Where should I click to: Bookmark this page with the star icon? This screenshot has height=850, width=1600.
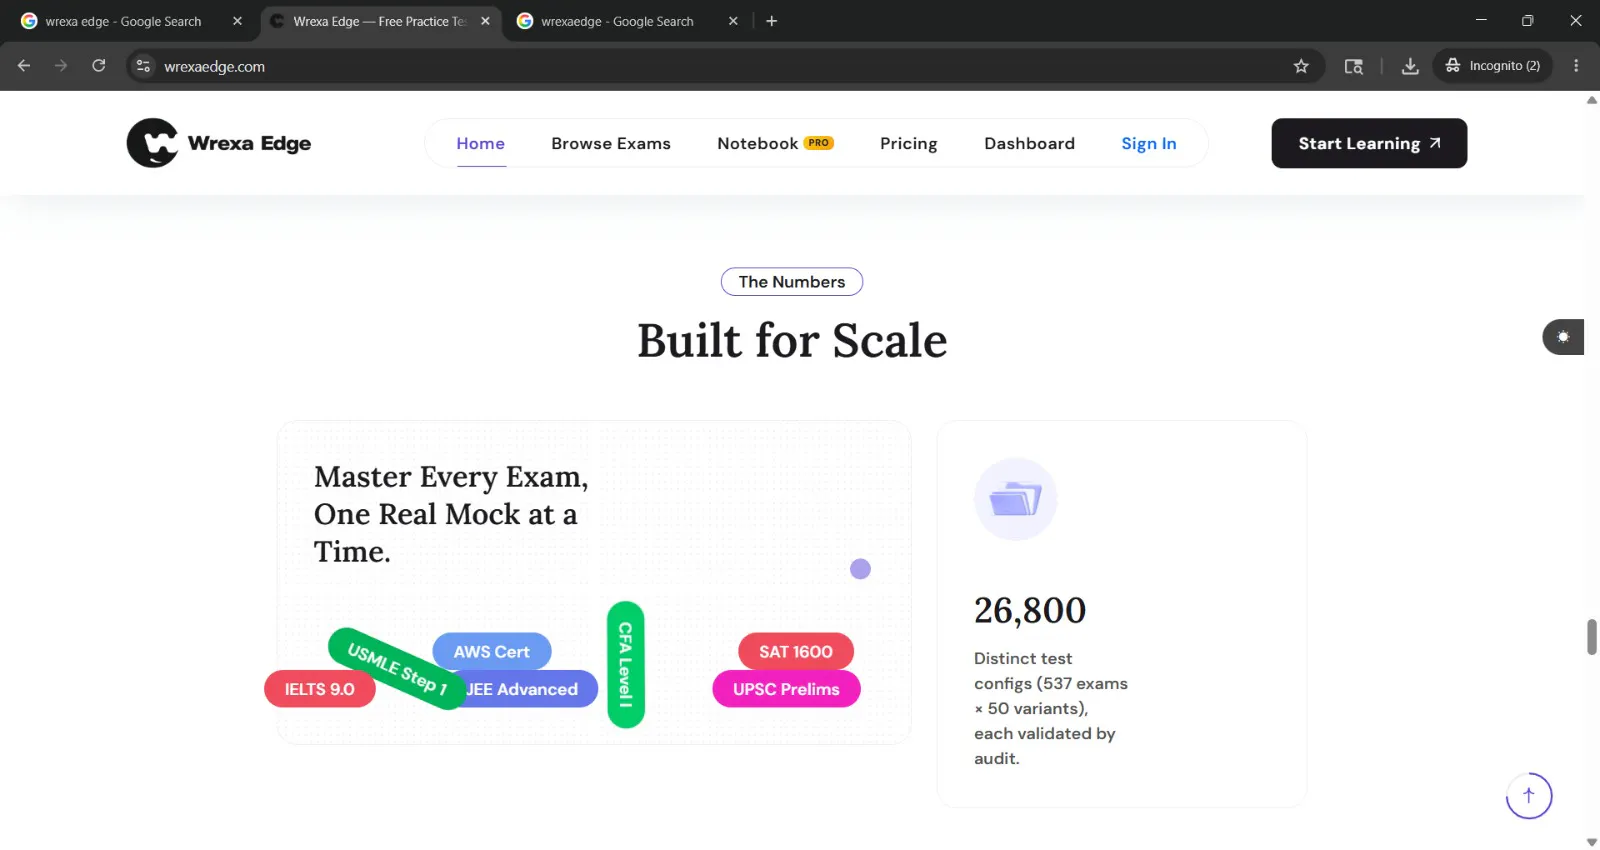[1301, 66]
